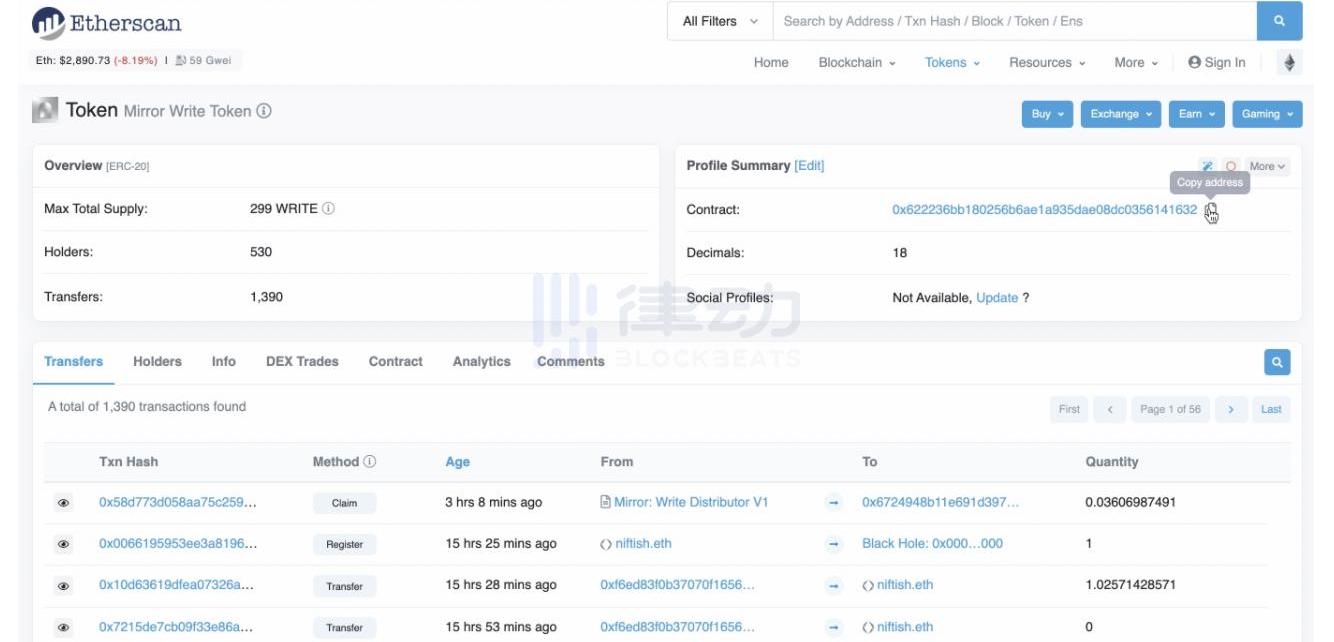Open the Exchange dropdown button
1334x642 pixels.
[1121, 114]
